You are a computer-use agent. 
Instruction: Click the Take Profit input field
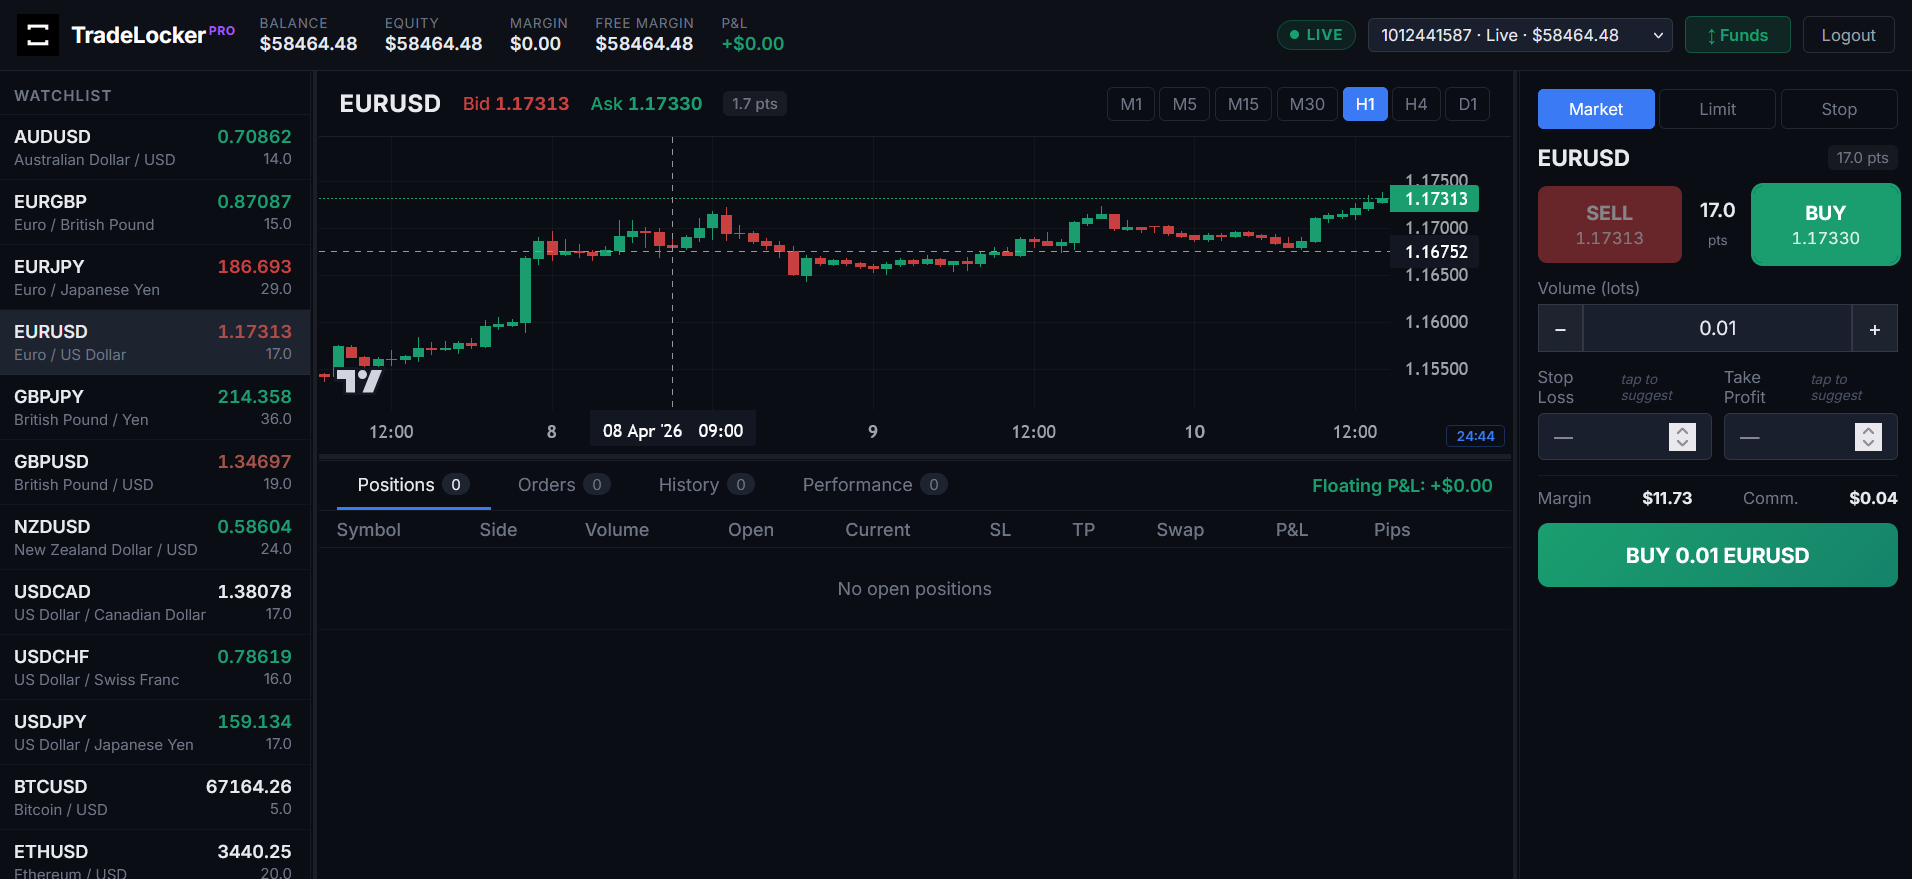coord(1810,437)
